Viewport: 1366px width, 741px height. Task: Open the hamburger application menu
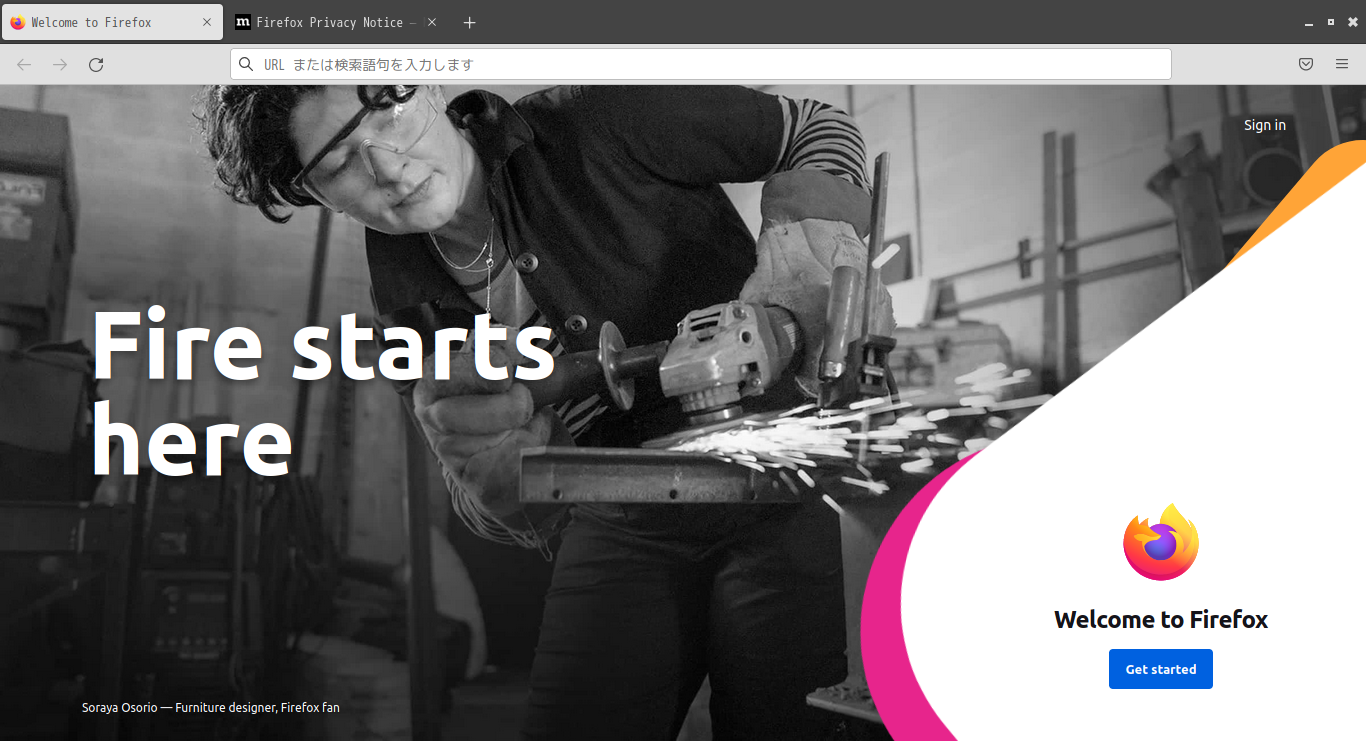(x=1342, y=64)
